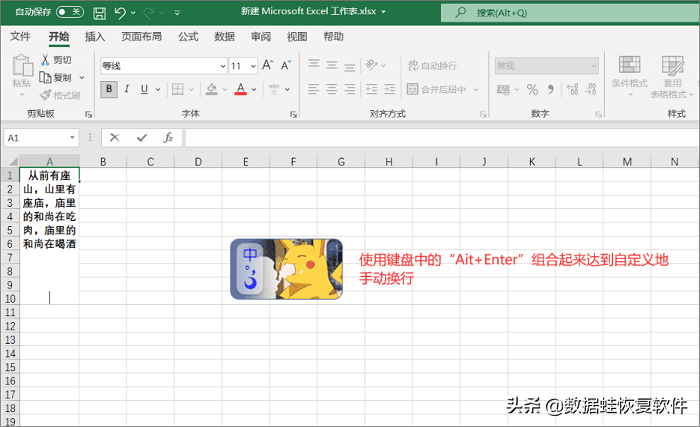Click the Undo arrow icon
The height and width of the screenshot is (427, 700).
click(120, 13)
